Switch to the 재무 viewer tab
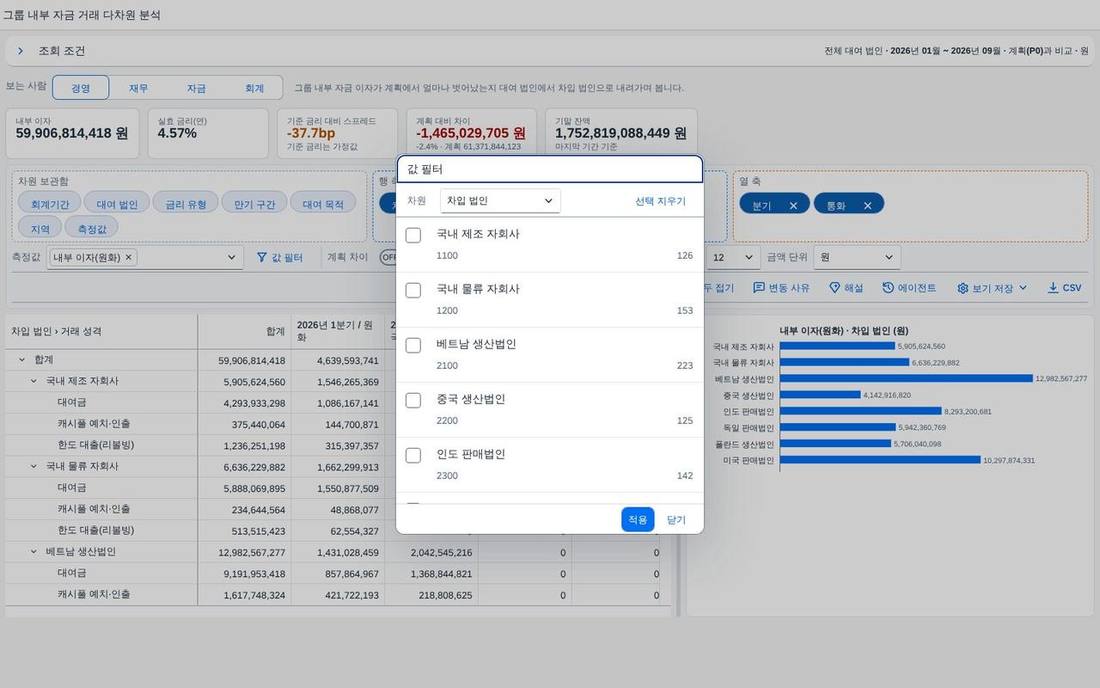 pos(138,88)
